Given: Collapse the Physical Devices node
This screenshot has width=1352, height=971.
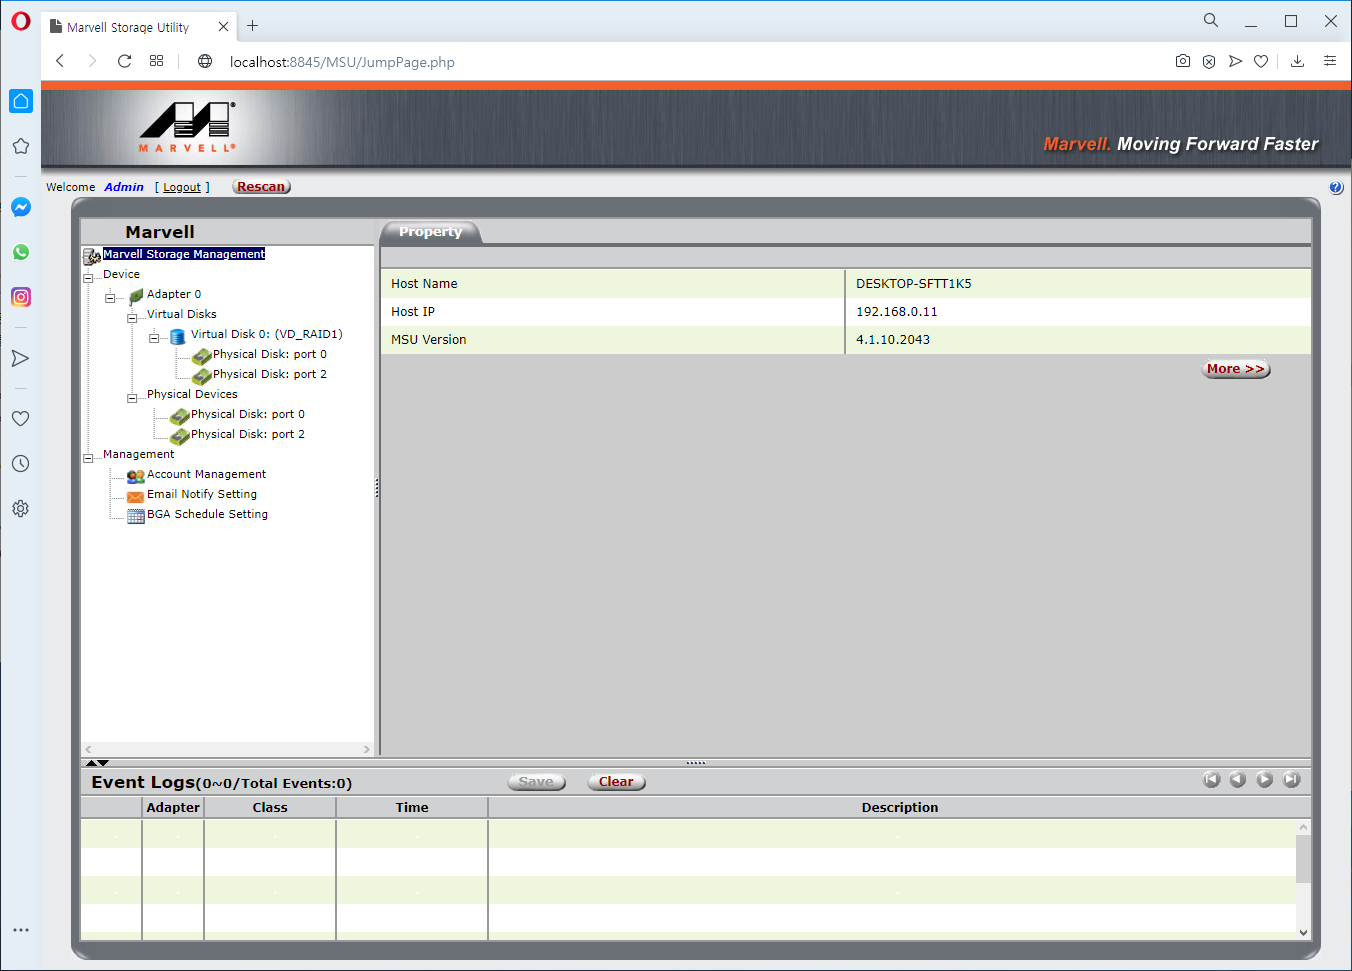Looking at the screenshot, I should pos(132,398).
